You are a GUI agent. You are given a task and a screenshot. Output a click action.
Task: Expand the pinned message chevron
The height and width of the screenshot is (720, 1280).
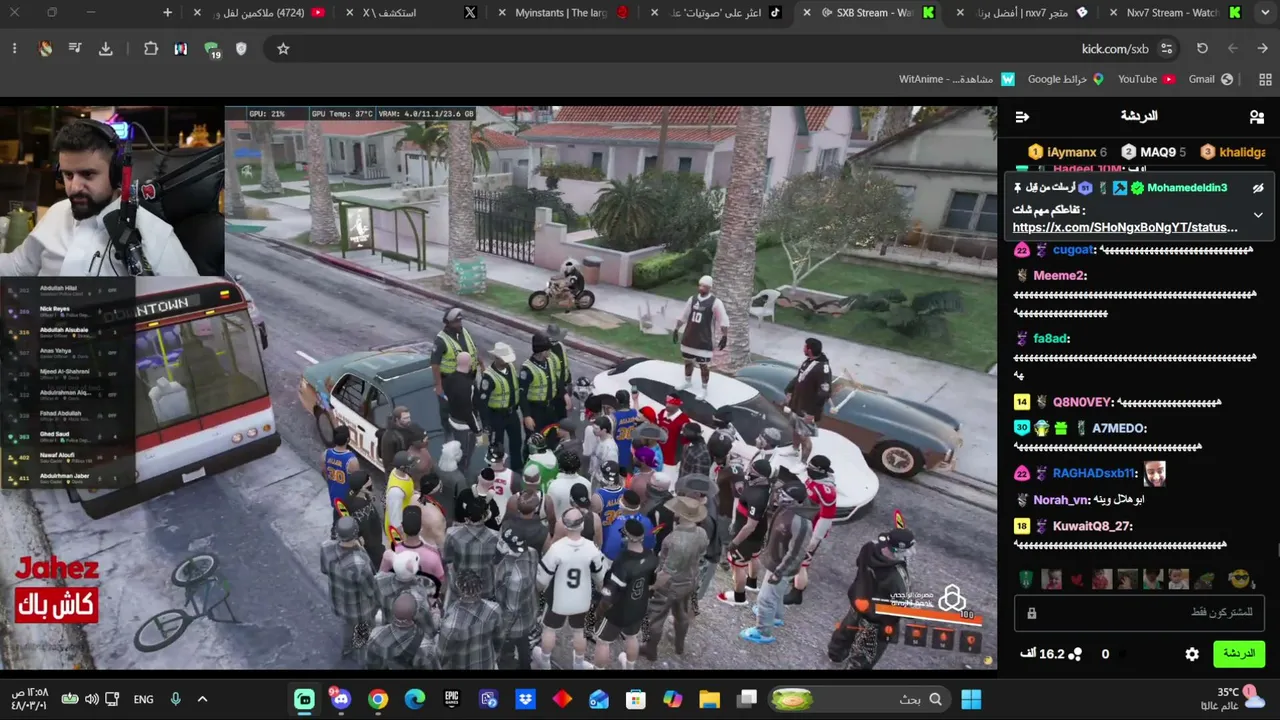click(x=1258, y=214)
